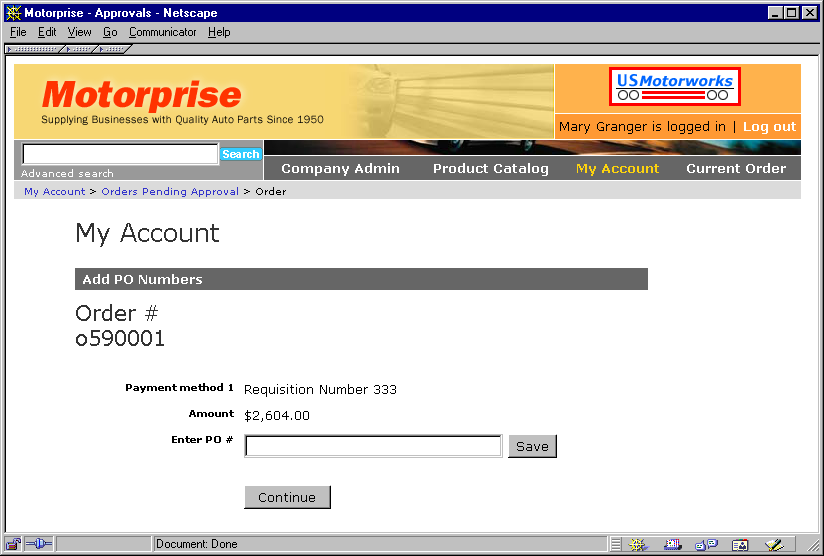Click the Log out link
The width and height of the screenshot is (824, 556).
coord(769,127)
